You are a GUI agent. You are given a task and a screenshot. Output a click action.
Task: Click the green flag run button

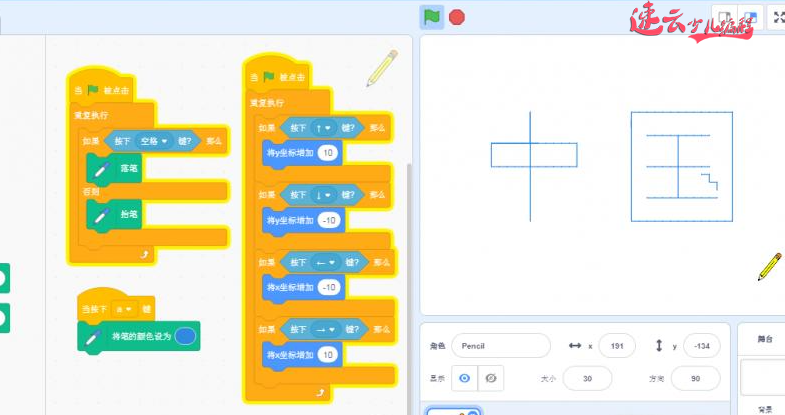[x=431, y=17]
